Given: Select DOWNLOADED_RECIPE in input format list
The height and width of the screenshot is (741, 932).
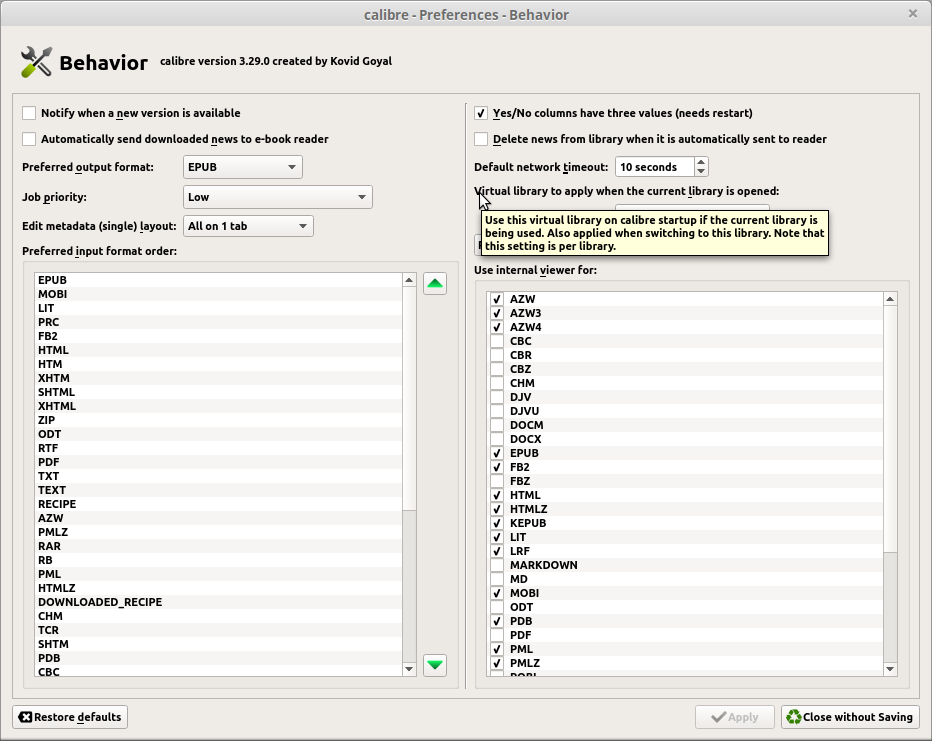Looking at the screenshot, I should (219, 602).
